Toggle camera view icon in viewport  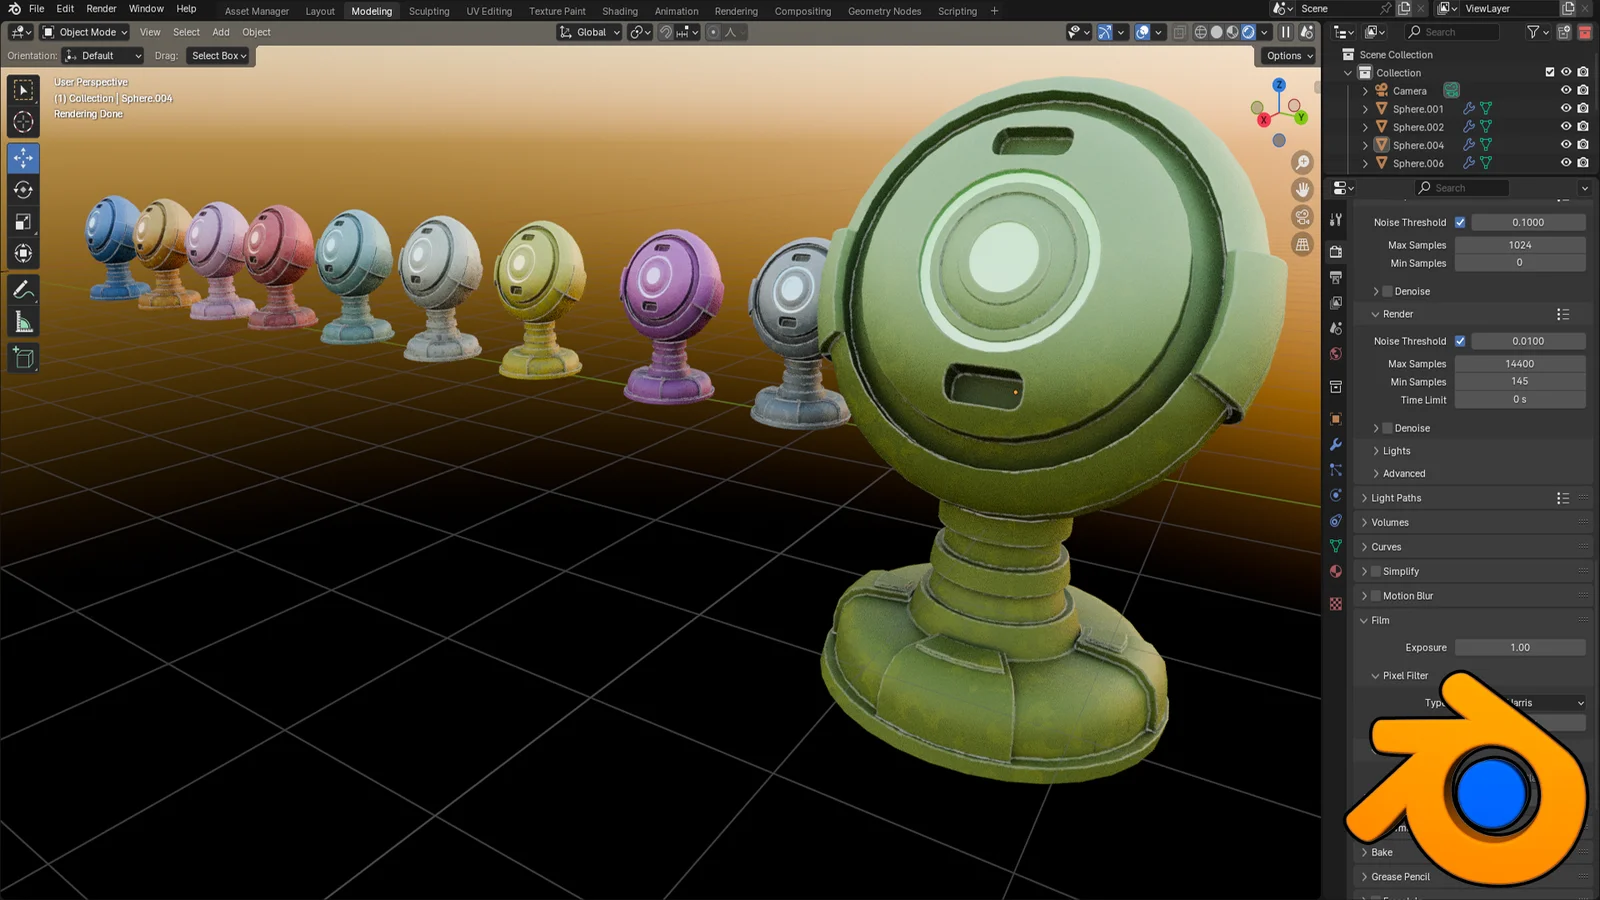pyautogui.click(x=1302, y=216)
